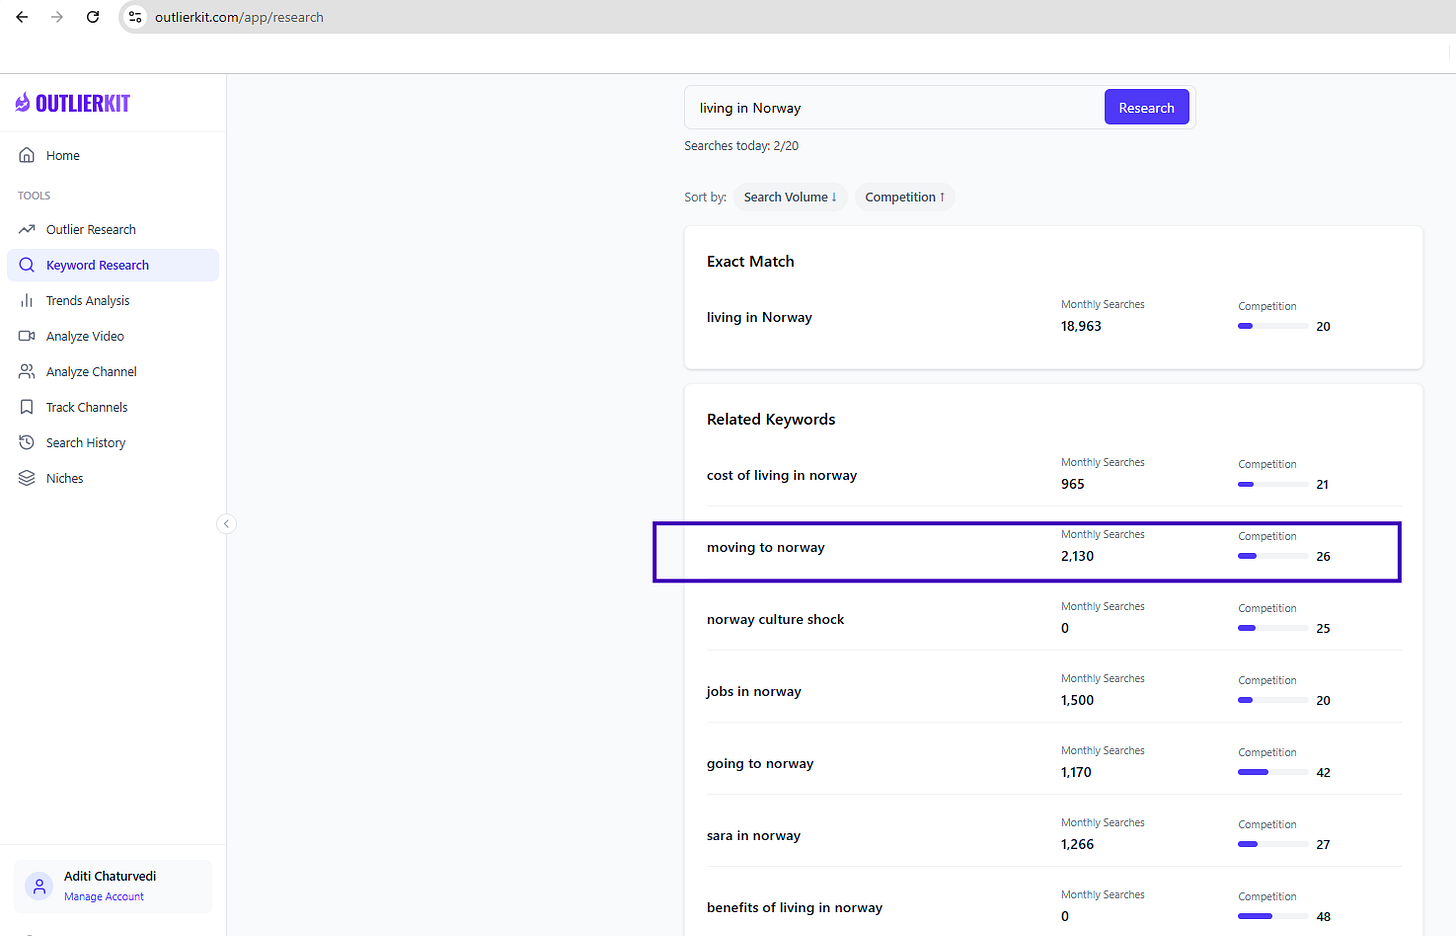Open Analyze Channel tool
The height and width of the screenshot is (936, 1456).
[x=113, y=371]
